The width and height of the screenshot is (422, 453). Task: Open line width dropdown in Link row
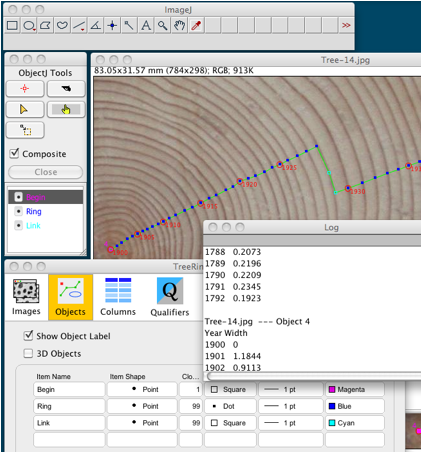pyautogui.click(x=291, y=423)
